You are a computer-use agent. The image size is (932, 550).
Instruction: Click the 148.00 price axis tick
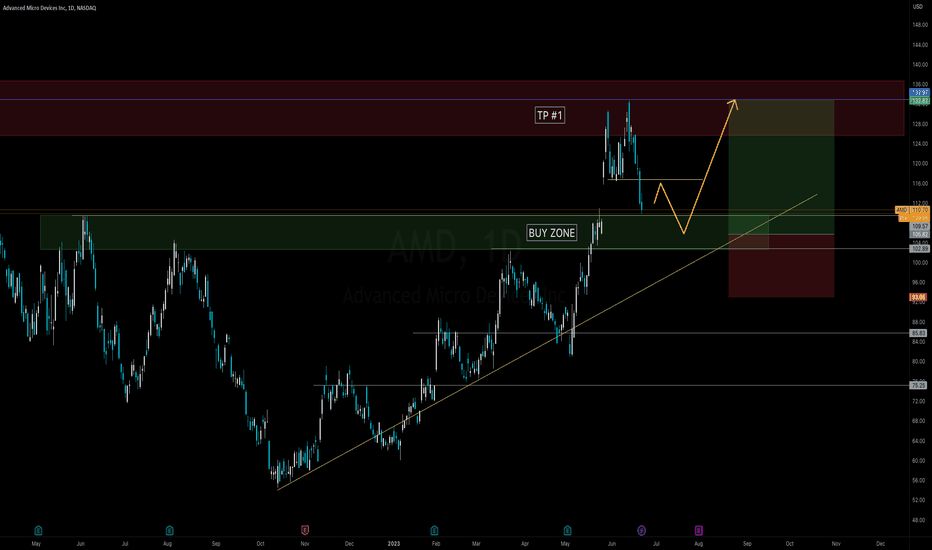pos(920,25)
